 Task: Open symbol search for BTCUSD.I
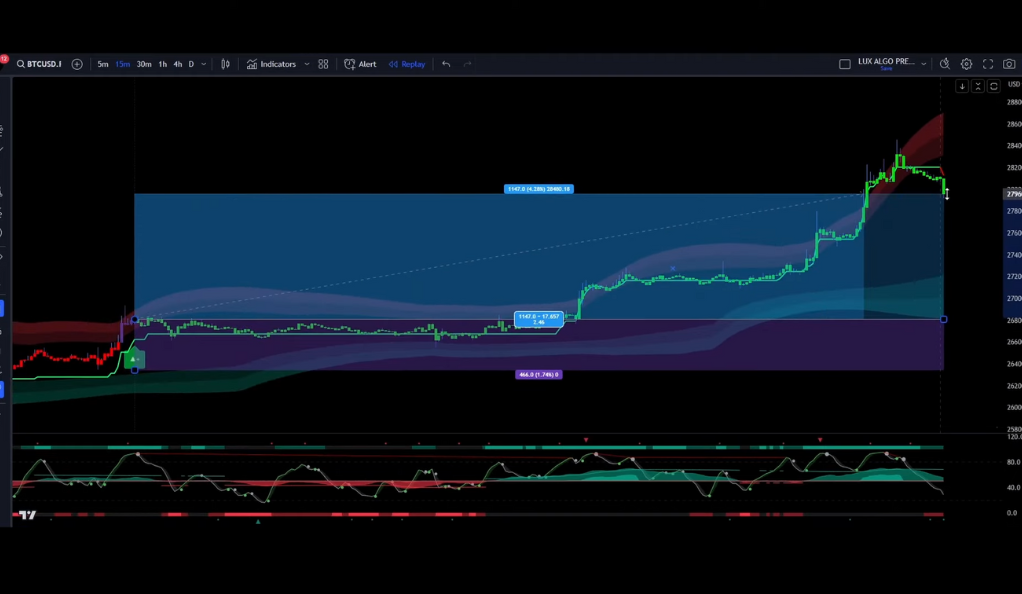tap(39, 64)
